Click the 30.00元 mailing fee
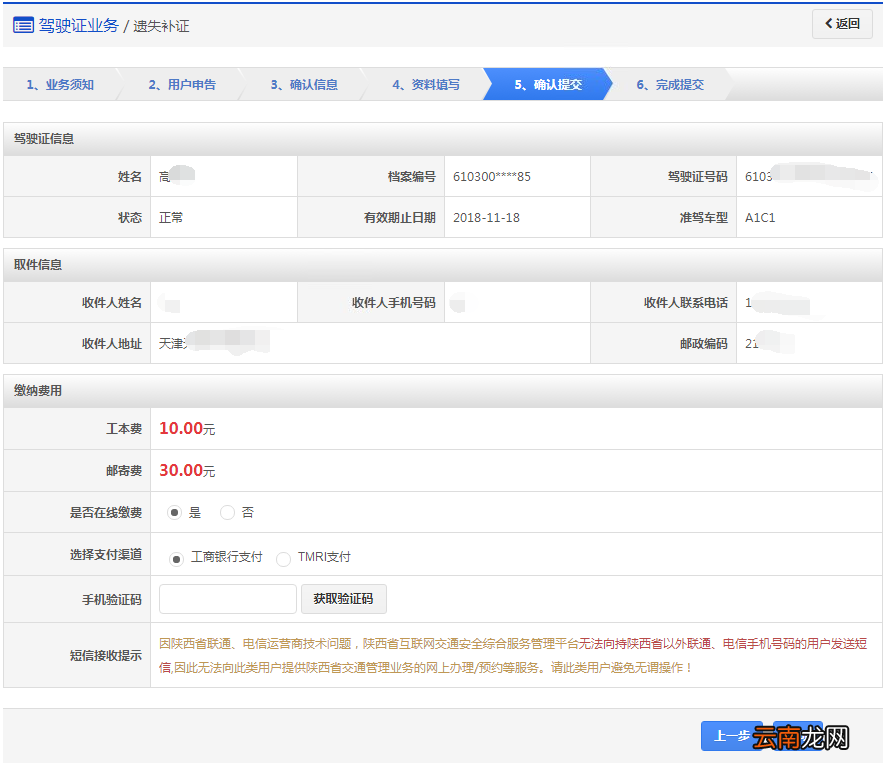Image resolution: width=886 pixels, height=766 pixels. pos(187,471)
